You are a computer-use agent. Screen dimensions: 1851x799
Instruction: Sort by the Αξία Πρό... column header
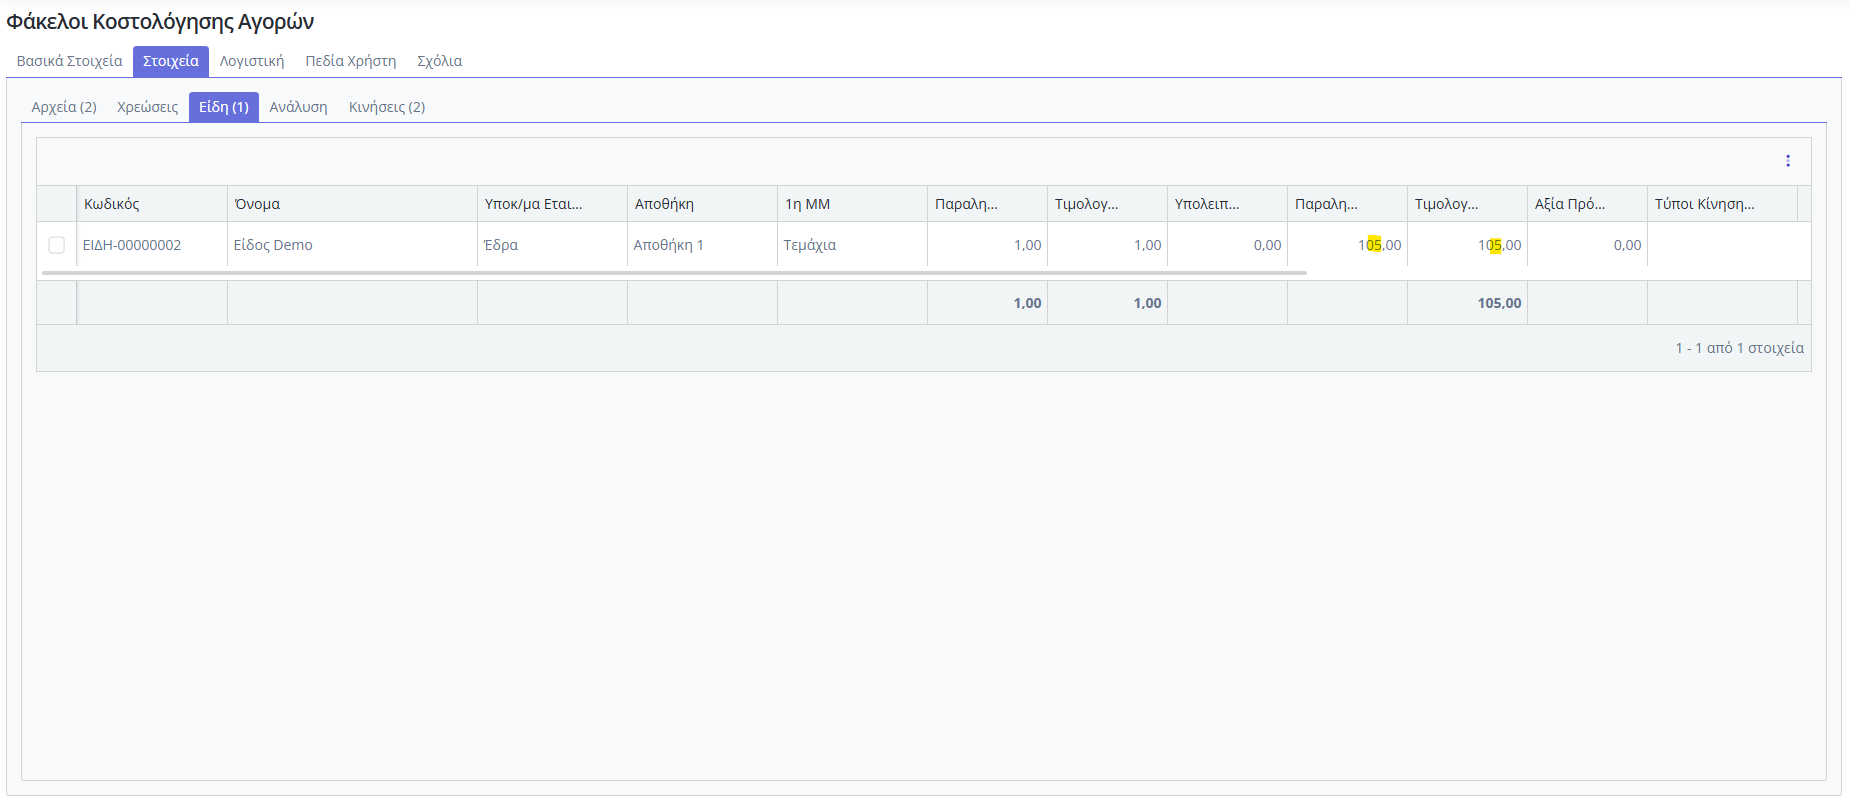click(x=1569, y=204)
